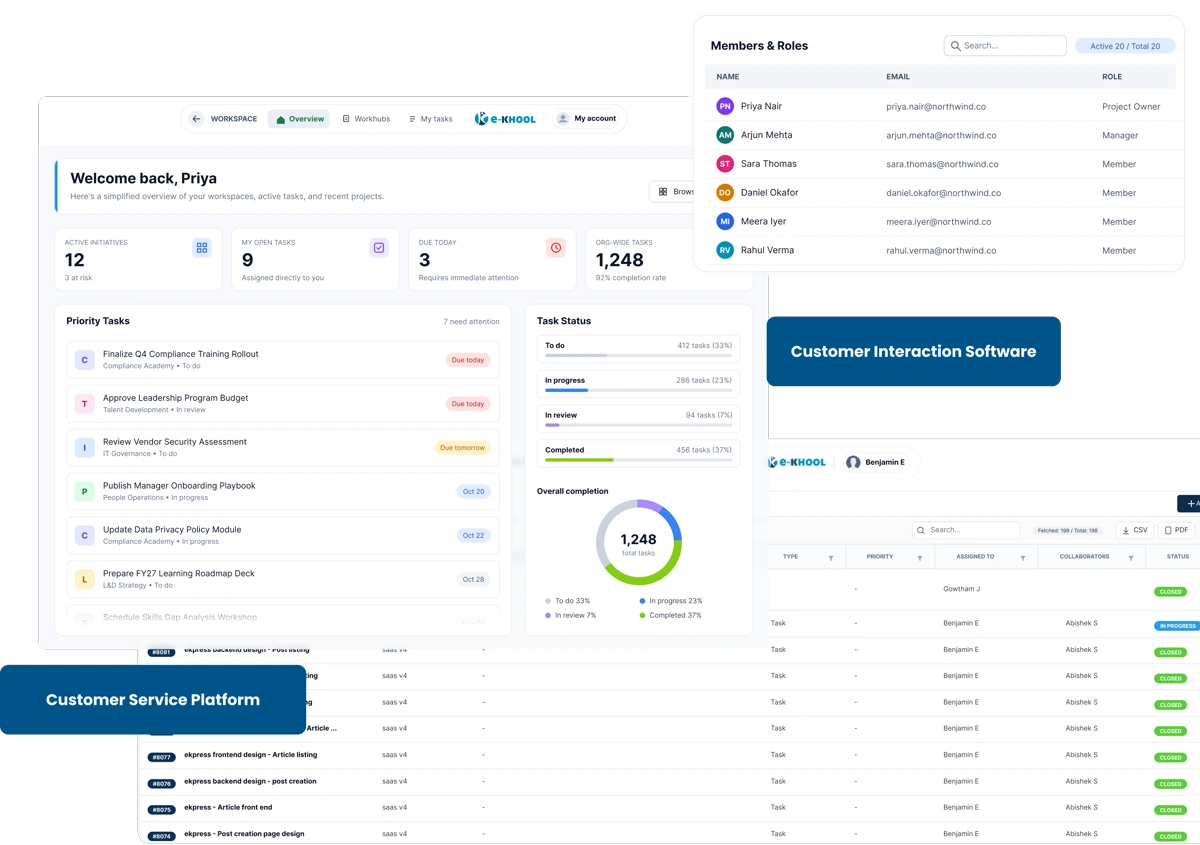Click the home icon on the Overview tab
Viewport: 1200px width, 845px height.
pos(281,119)
